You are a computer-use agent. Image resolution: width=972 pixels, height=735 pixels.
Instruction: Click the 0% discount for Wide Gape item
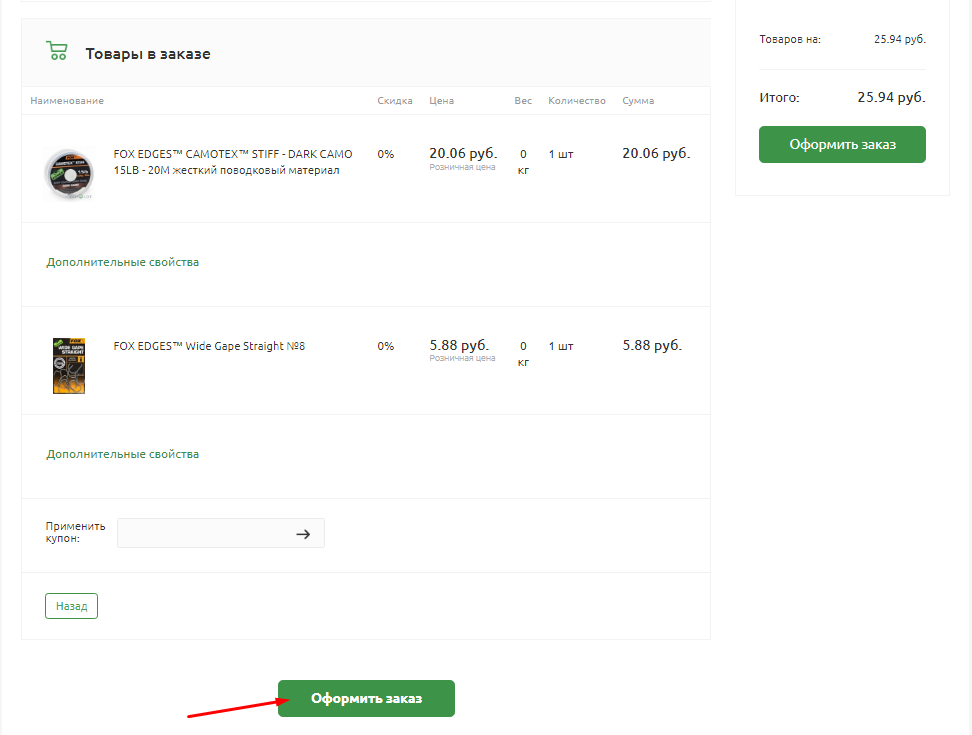(x=386, y=346)
